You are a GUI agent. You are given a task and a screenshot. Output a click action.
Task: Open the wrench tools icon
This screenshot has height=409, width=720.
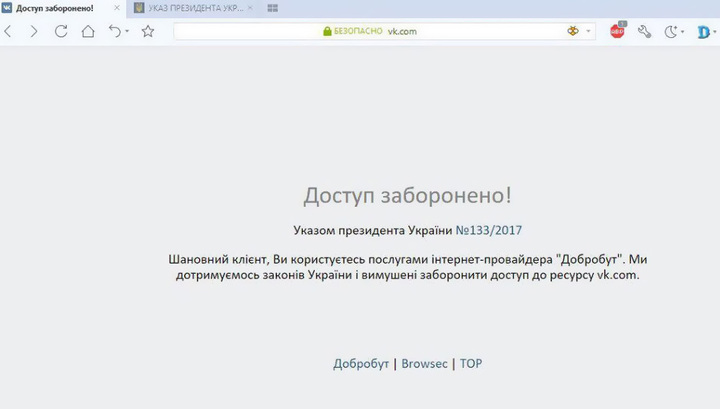(646, 31)
